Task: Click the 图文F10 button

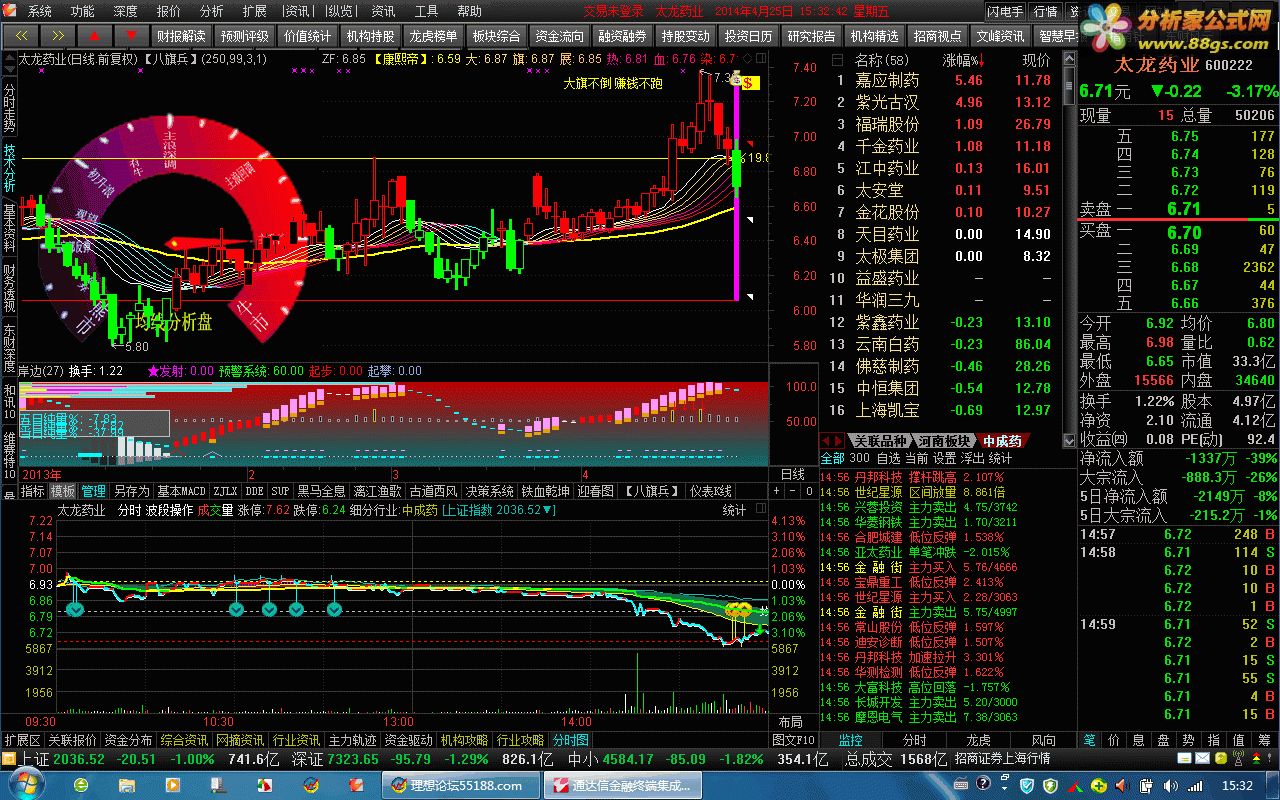Action: tap(794, 740)
